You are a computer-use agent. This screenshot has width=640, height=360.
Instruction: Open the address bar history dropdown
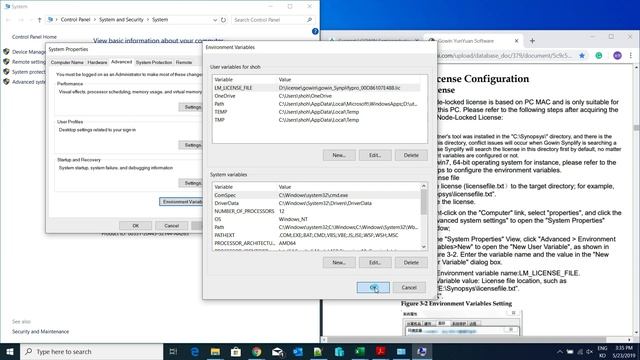(x=215, y=20)
